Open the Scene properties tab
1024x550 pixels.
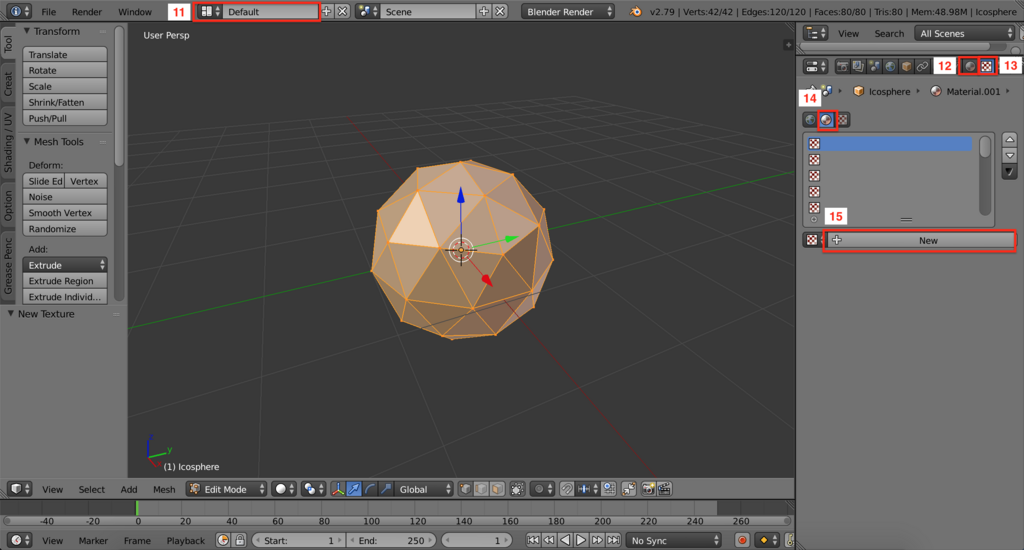(874, 67)
